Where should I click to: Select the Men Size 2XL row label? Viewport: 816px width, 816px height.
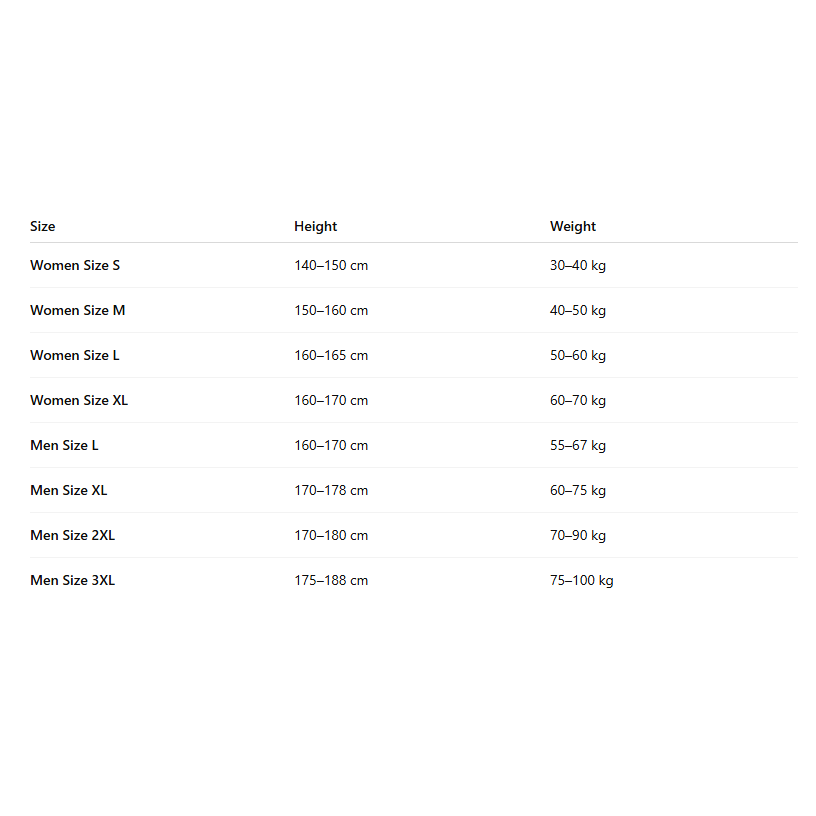pyautogui.click(x=72, y=536)
